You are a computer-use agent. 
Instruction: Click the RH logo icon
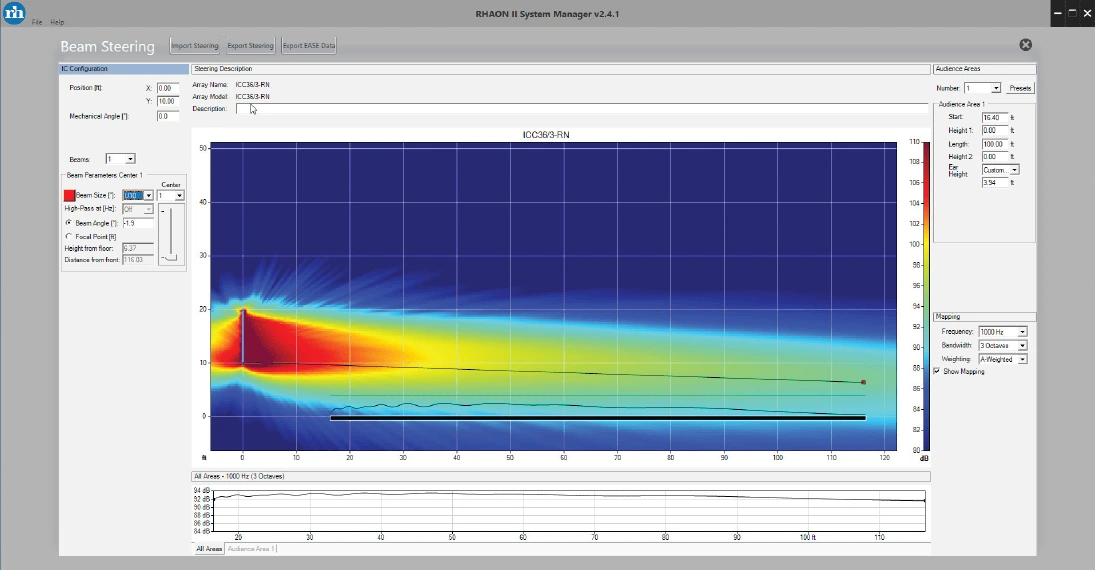click(x=14, y=13)
